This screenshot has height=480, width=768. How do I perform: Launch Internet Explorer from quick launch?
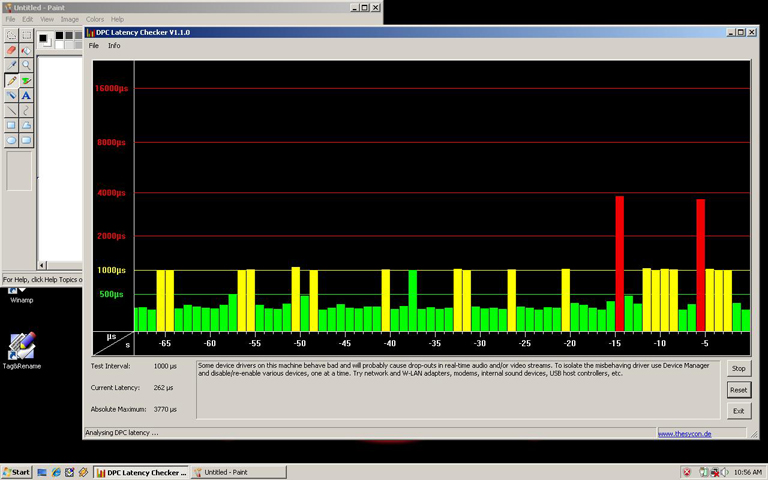point(56,472)
